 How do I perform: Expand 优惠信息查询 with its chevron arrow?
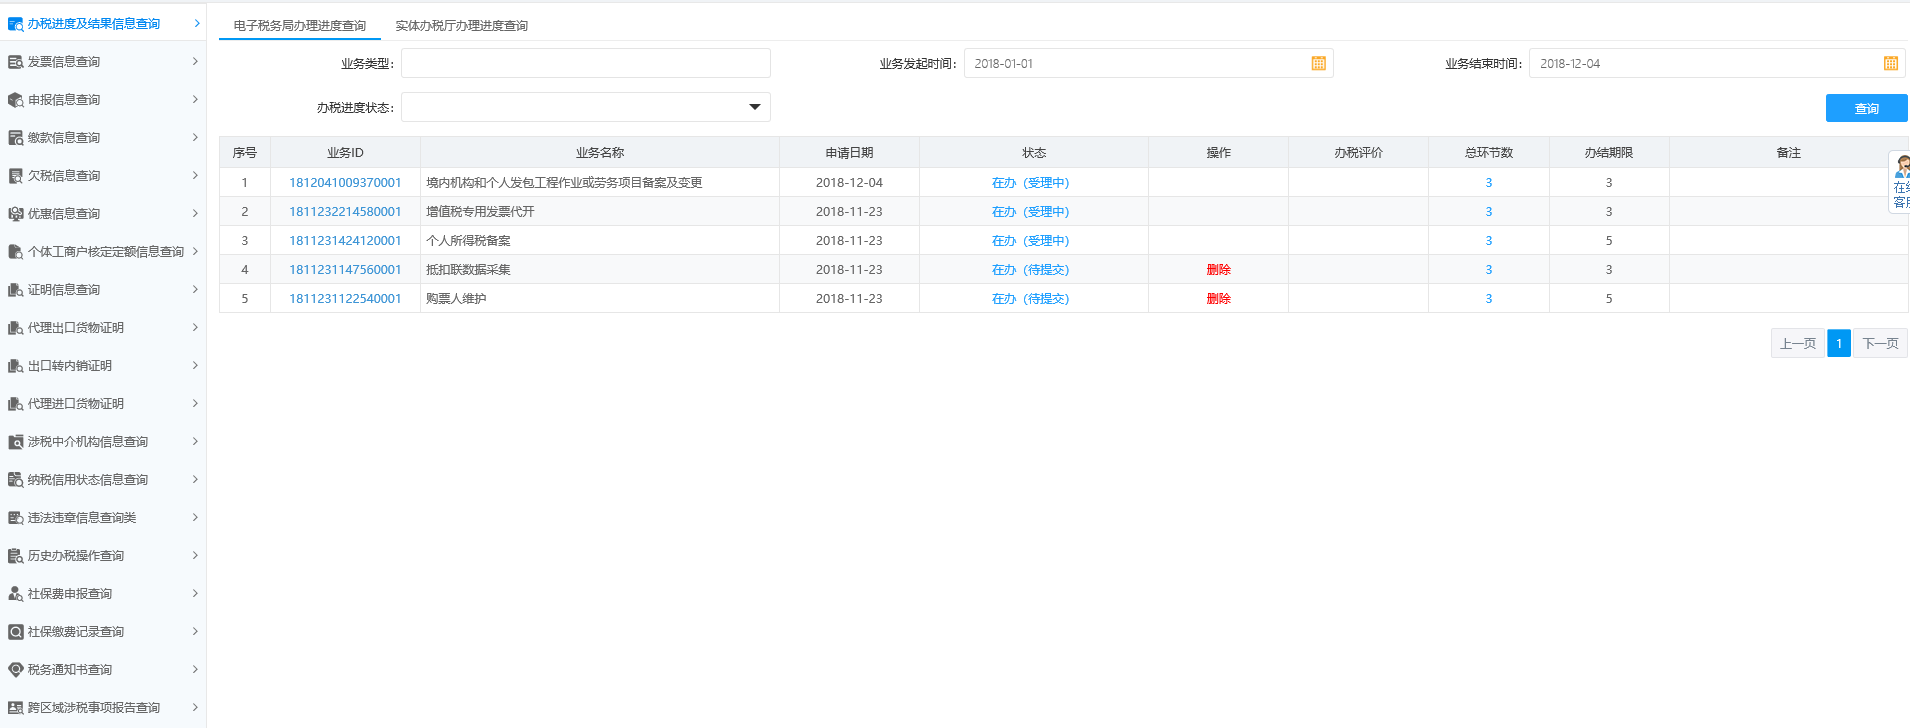195,214
